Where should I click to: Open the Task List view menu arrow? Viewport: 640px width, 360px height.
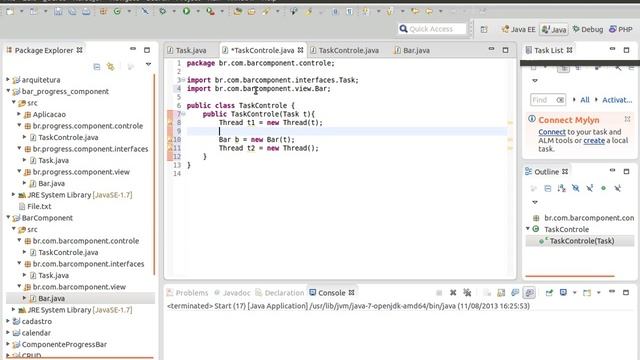pos(535,80)
